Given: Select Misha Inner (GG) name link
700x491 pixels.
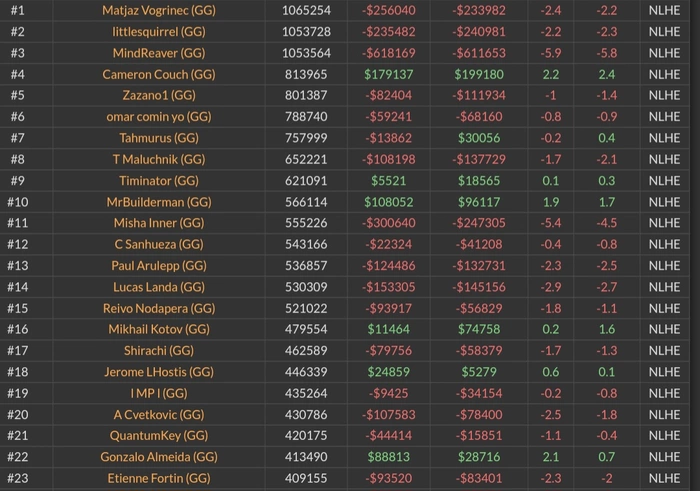Looking at the screenshot, I should [159, 223].
